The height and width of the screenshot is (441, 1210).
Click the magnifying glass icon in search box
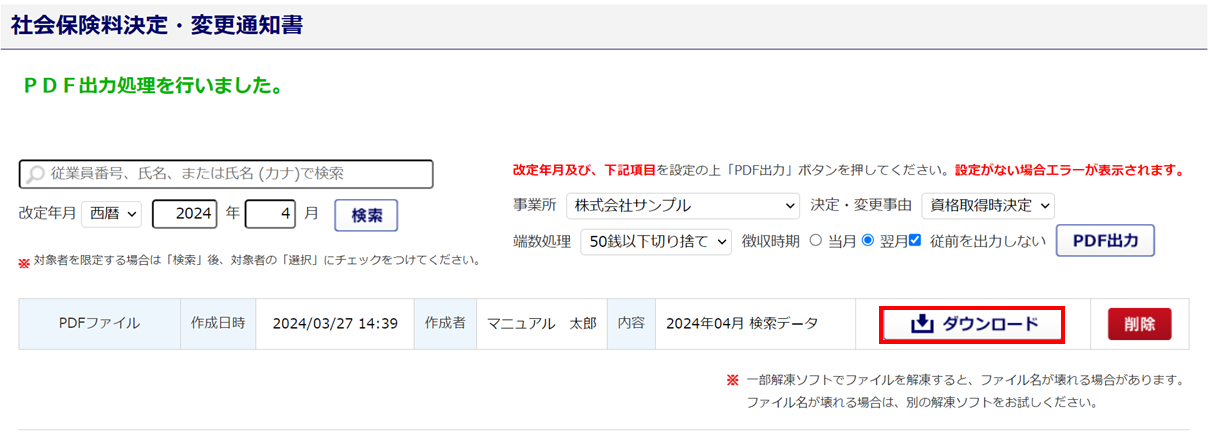(x=35, y=174)
